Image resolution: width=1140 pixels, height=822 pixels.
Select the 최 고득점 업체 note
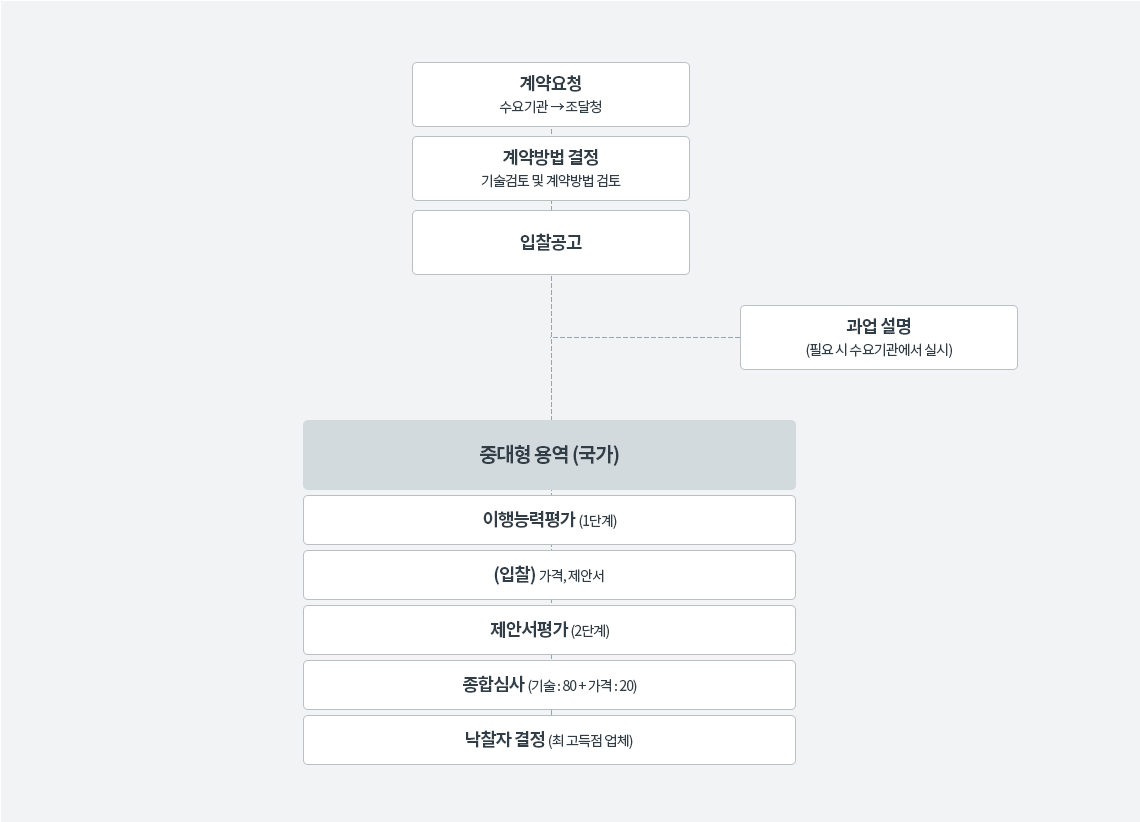(x=590, y=741)
